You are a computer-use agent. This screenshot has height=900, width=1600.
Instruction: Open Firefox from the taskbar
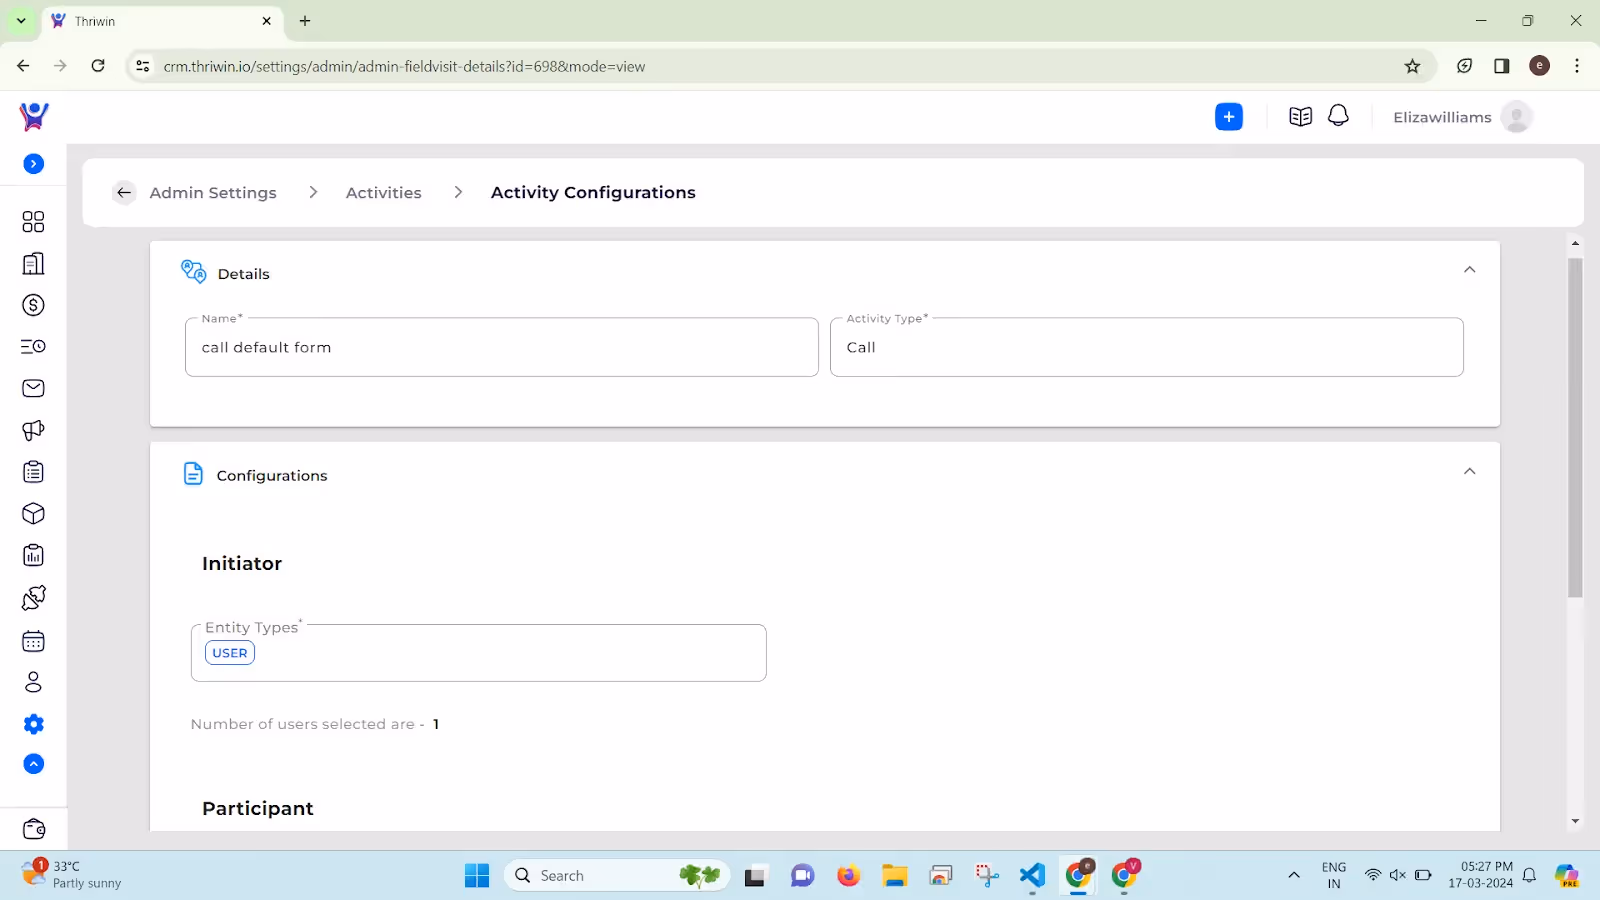coord(848,876)
